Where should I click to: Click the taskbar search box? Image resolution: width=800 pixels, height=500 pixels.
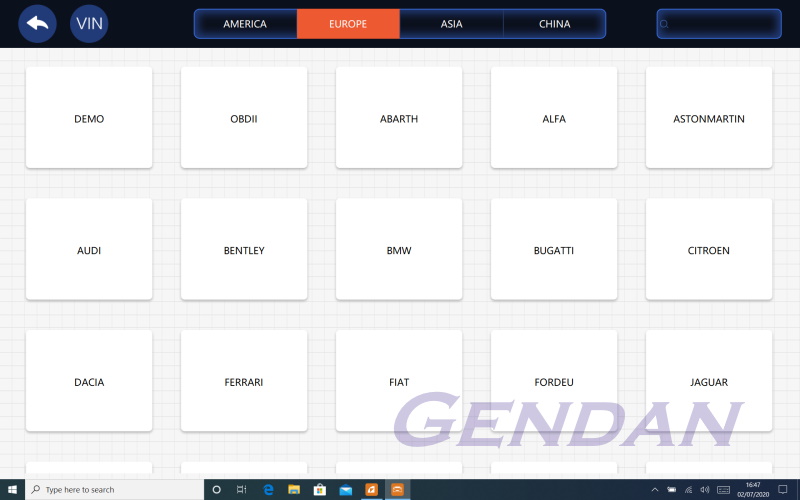tap(114, 490)
